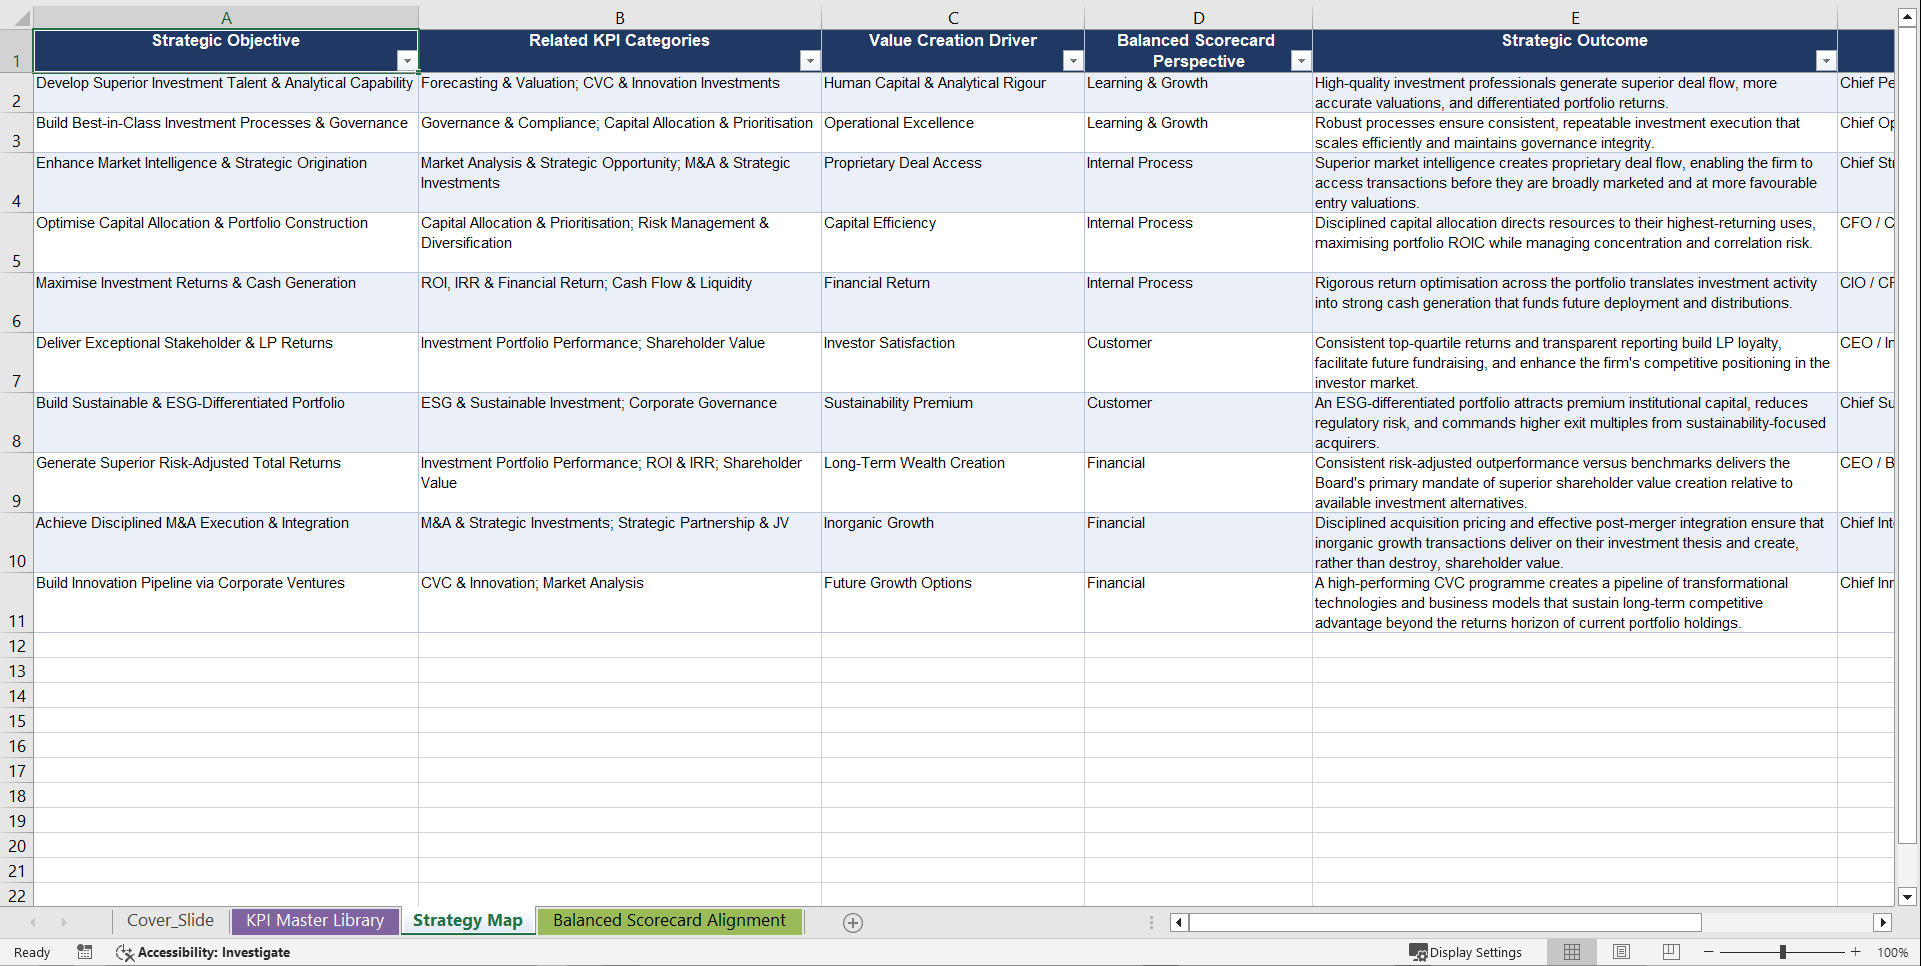The image size is (1921, 966).
Task: Click the macro recording status bar icon
Action: [x=85, y=952]
